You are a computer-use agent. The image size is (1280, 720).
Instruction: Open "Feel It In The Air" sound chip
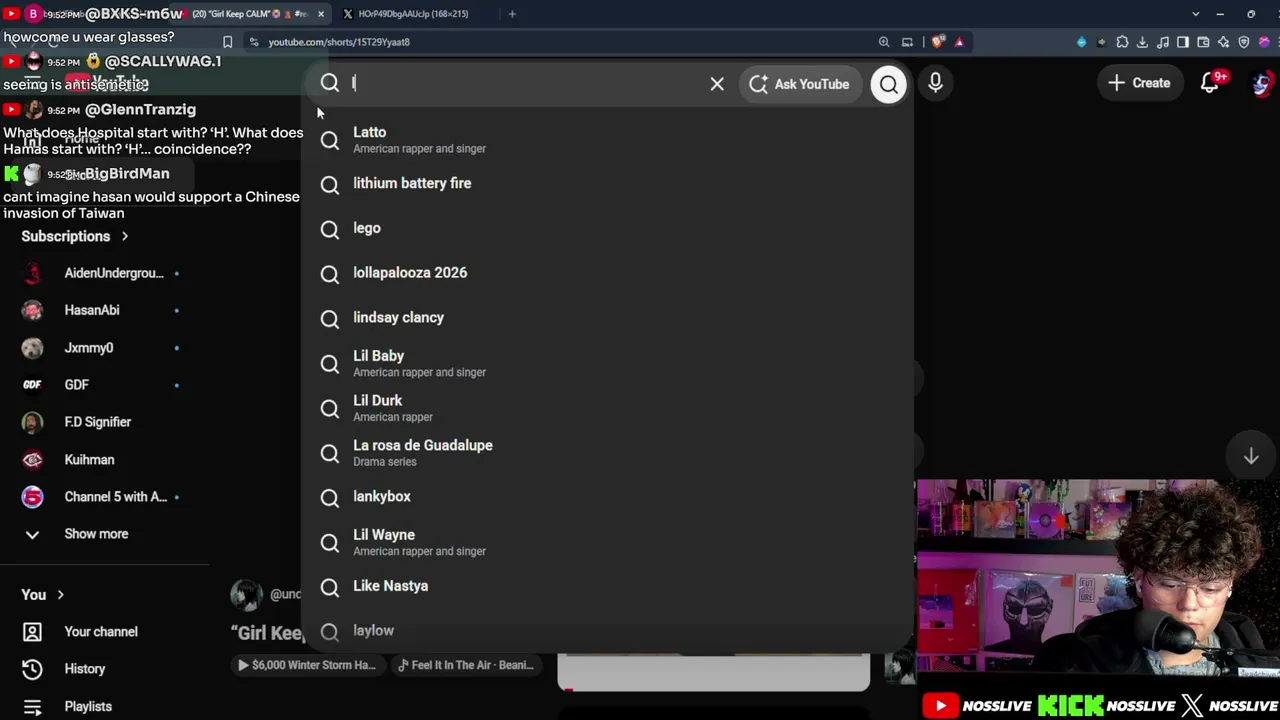tap(466, 665)
